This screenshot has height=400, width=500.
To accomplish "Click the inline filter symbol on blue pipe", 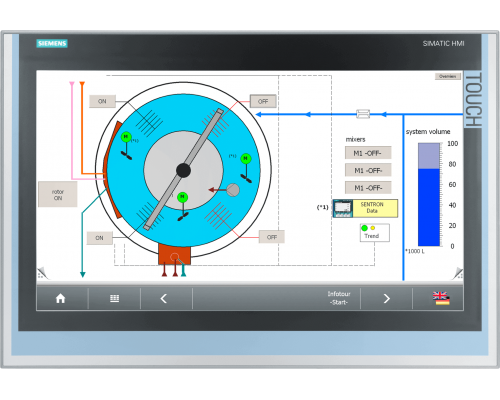I will tap(363, 114).
